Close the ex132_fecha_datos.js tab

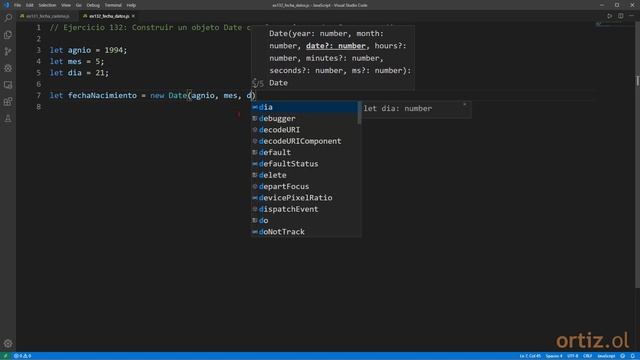[x=133, y=16]
